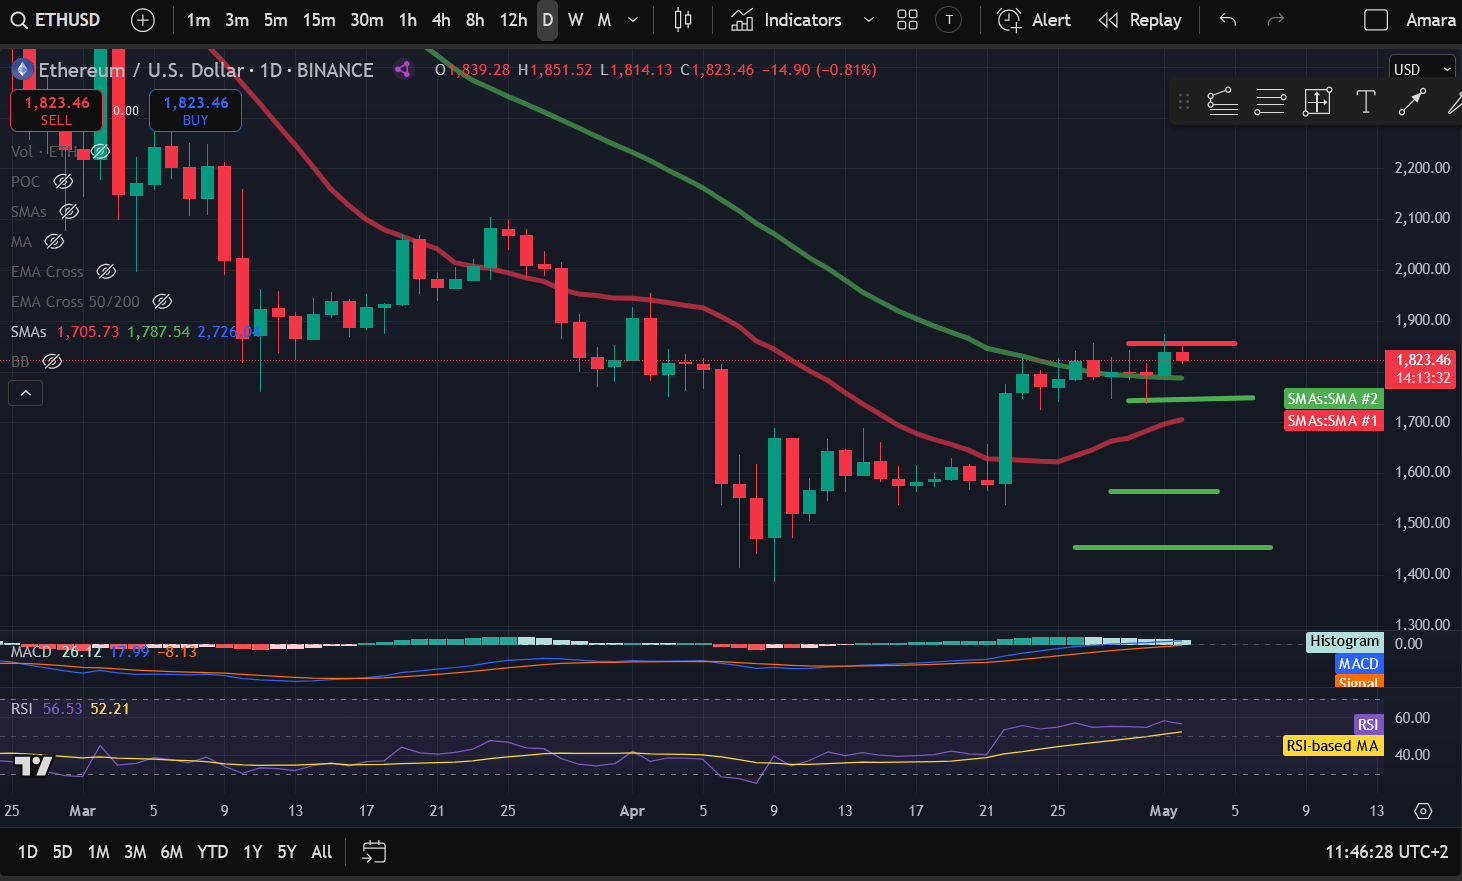This screenshot has height=881, width=1462.
Task: Redo the last chart action
Action: 1275,20
